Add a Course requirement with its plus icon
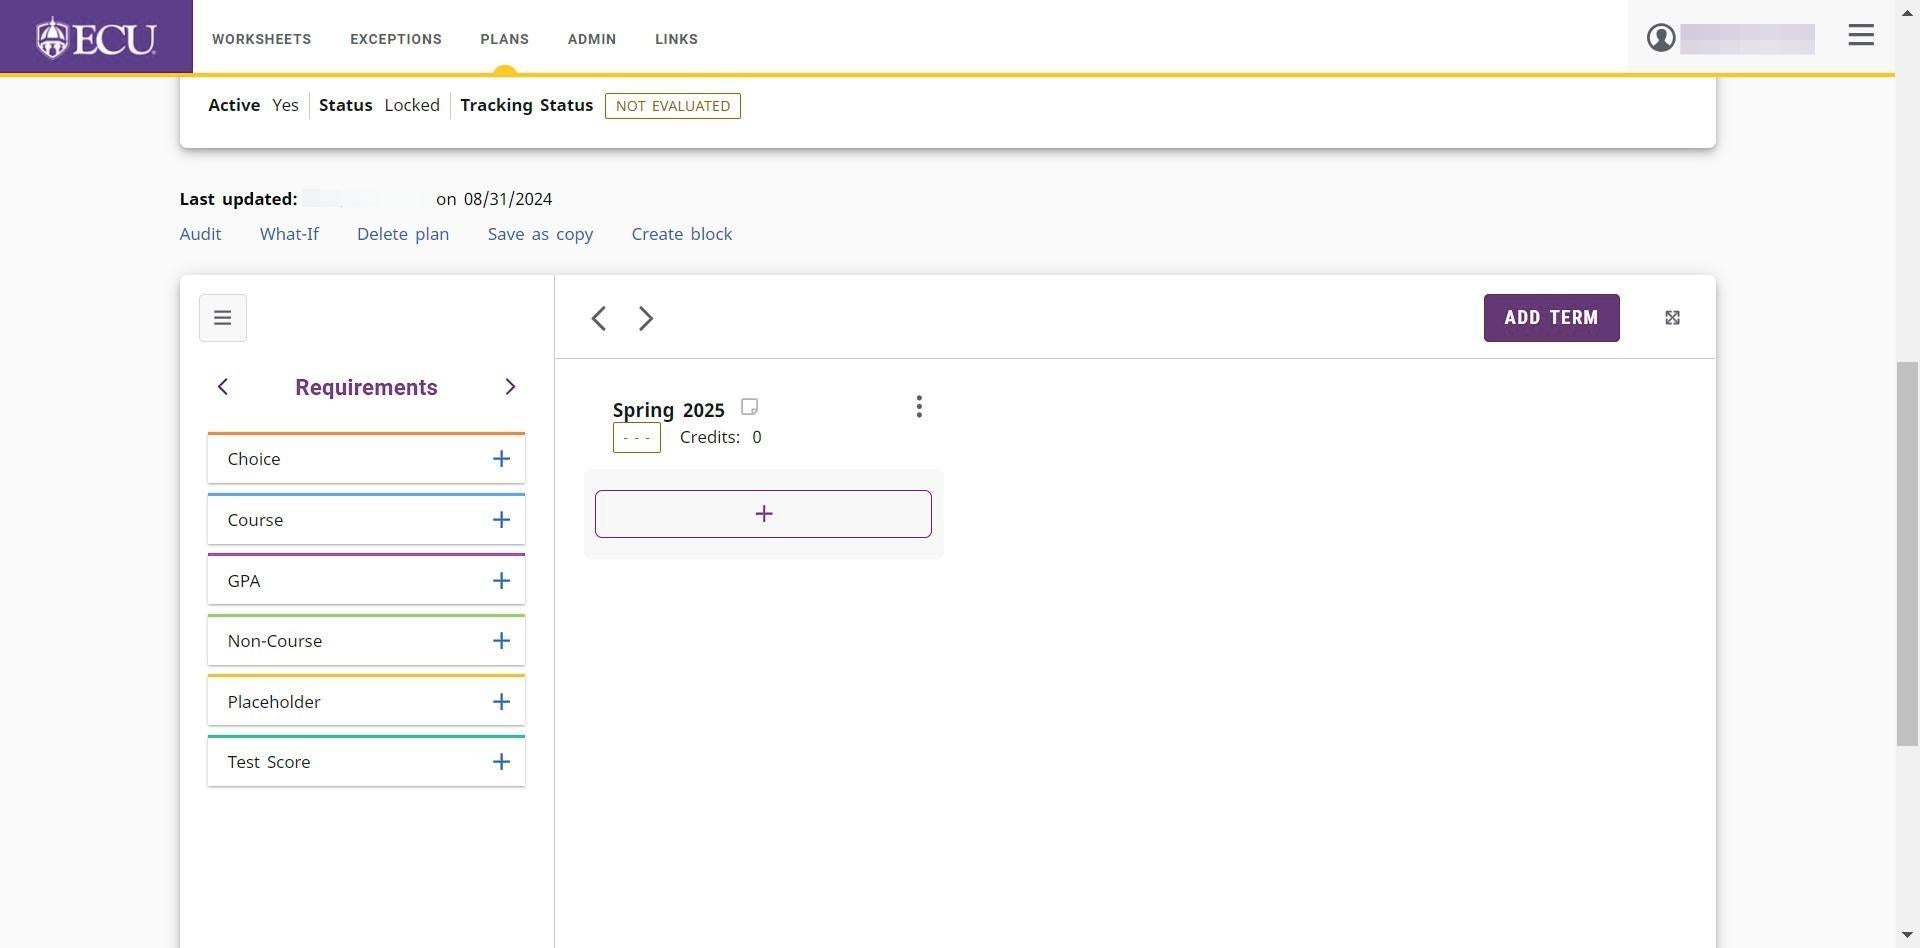The height and width of the screenshot is (948, 1920). 501,520
